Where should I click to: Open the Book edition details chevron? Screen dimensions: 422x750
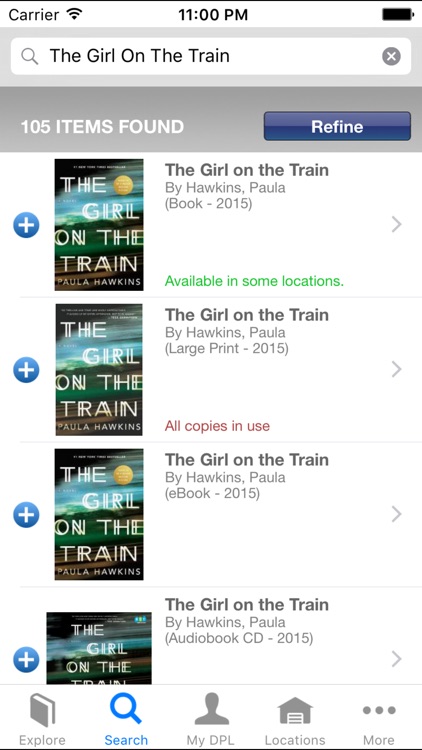pyautogui.click(x=396, y=224)
